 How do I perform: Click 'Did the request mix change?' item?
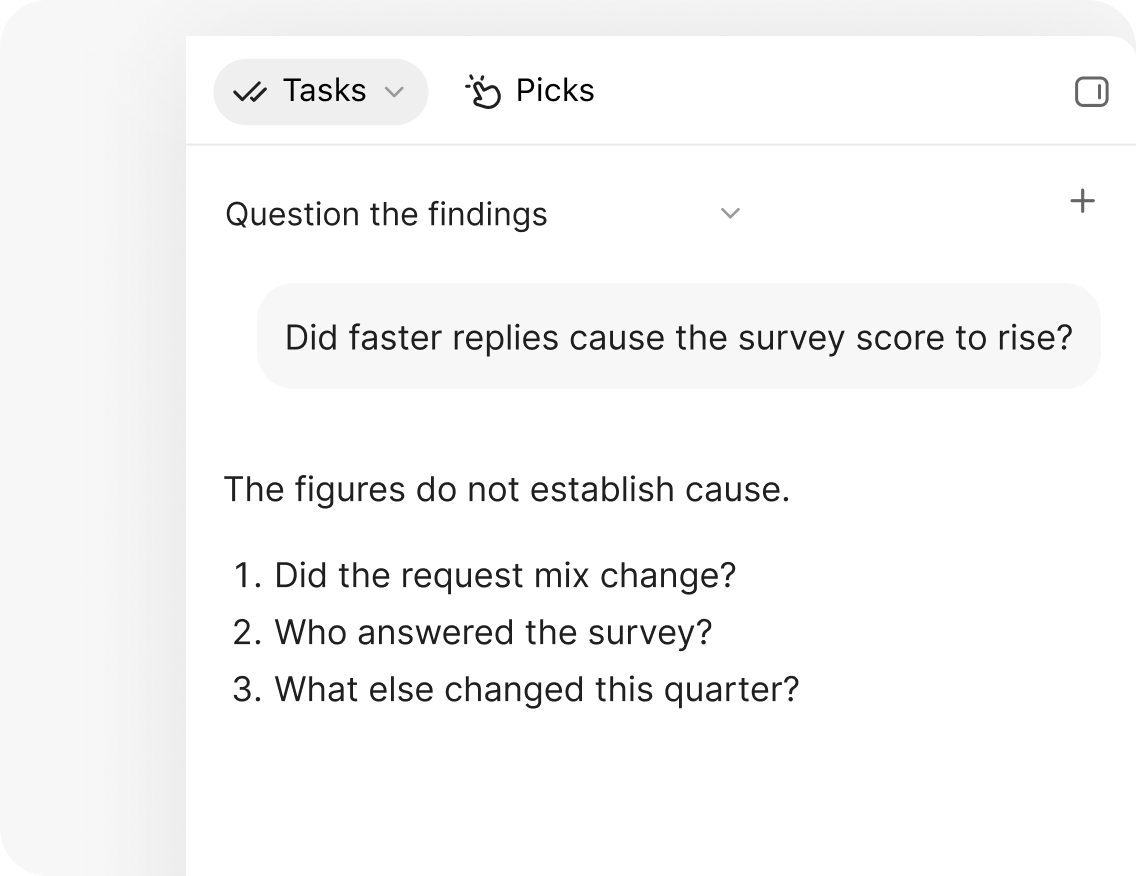[505, 575]
